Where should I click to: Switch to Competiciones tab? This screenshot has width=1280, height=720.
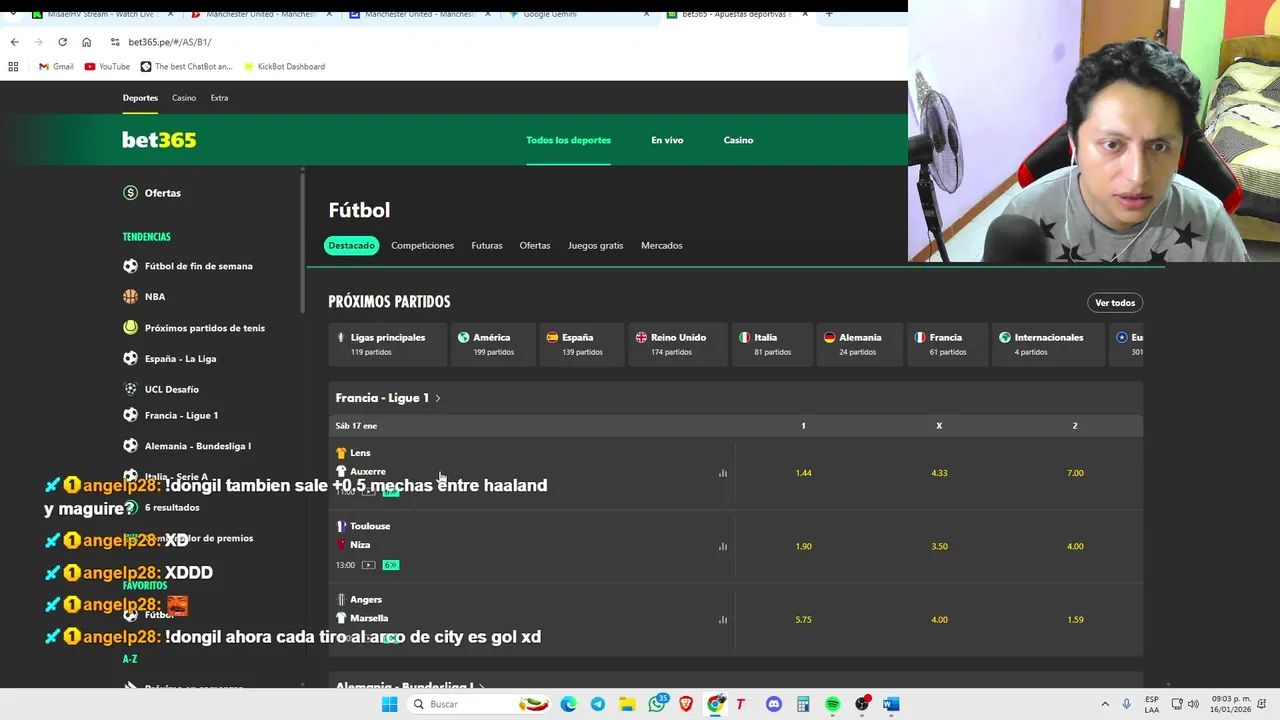(422, 245)
